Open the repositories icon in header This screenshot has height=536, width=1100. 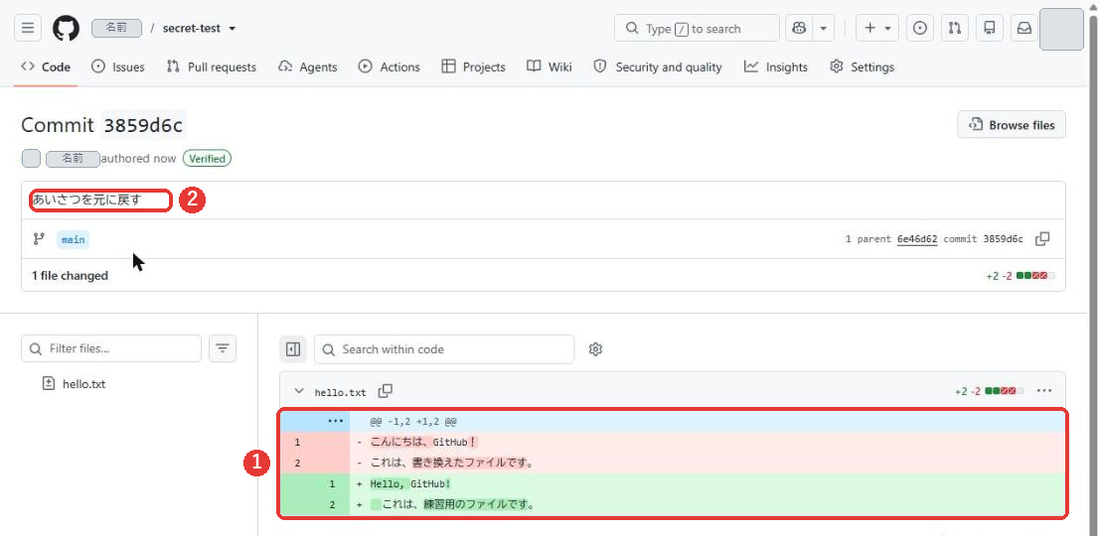click(989, 28)
